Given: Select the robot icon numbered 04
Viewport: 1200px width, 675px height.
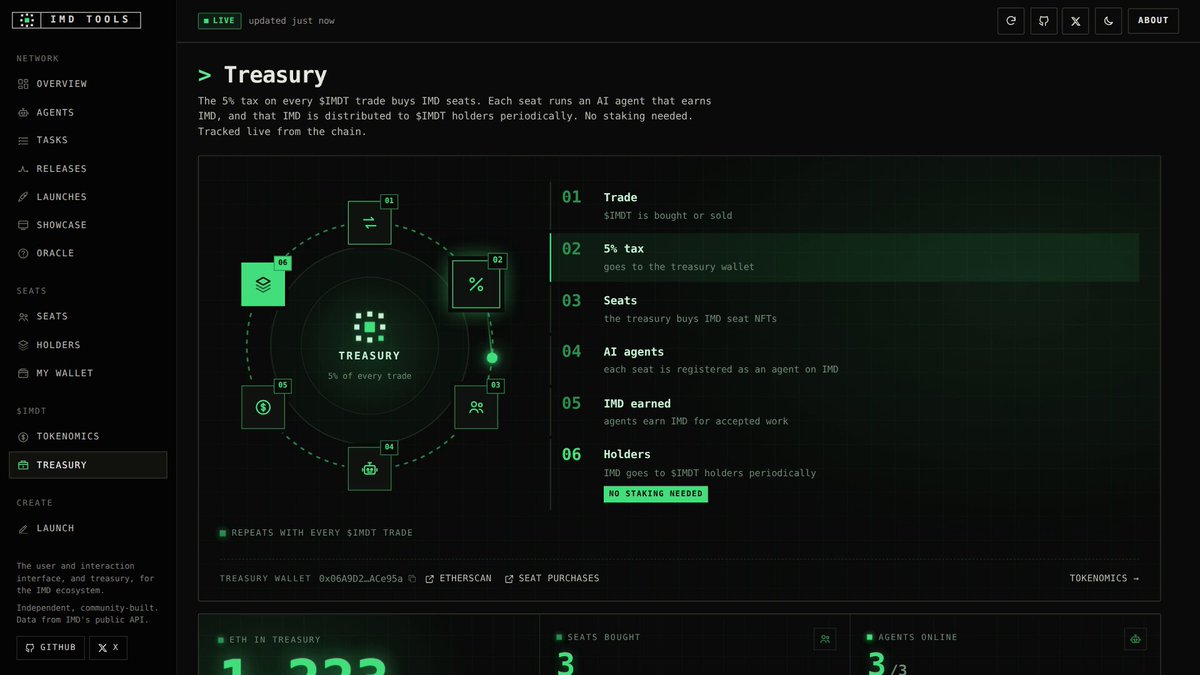Looking at the screenshot, I should pos(369,468).
